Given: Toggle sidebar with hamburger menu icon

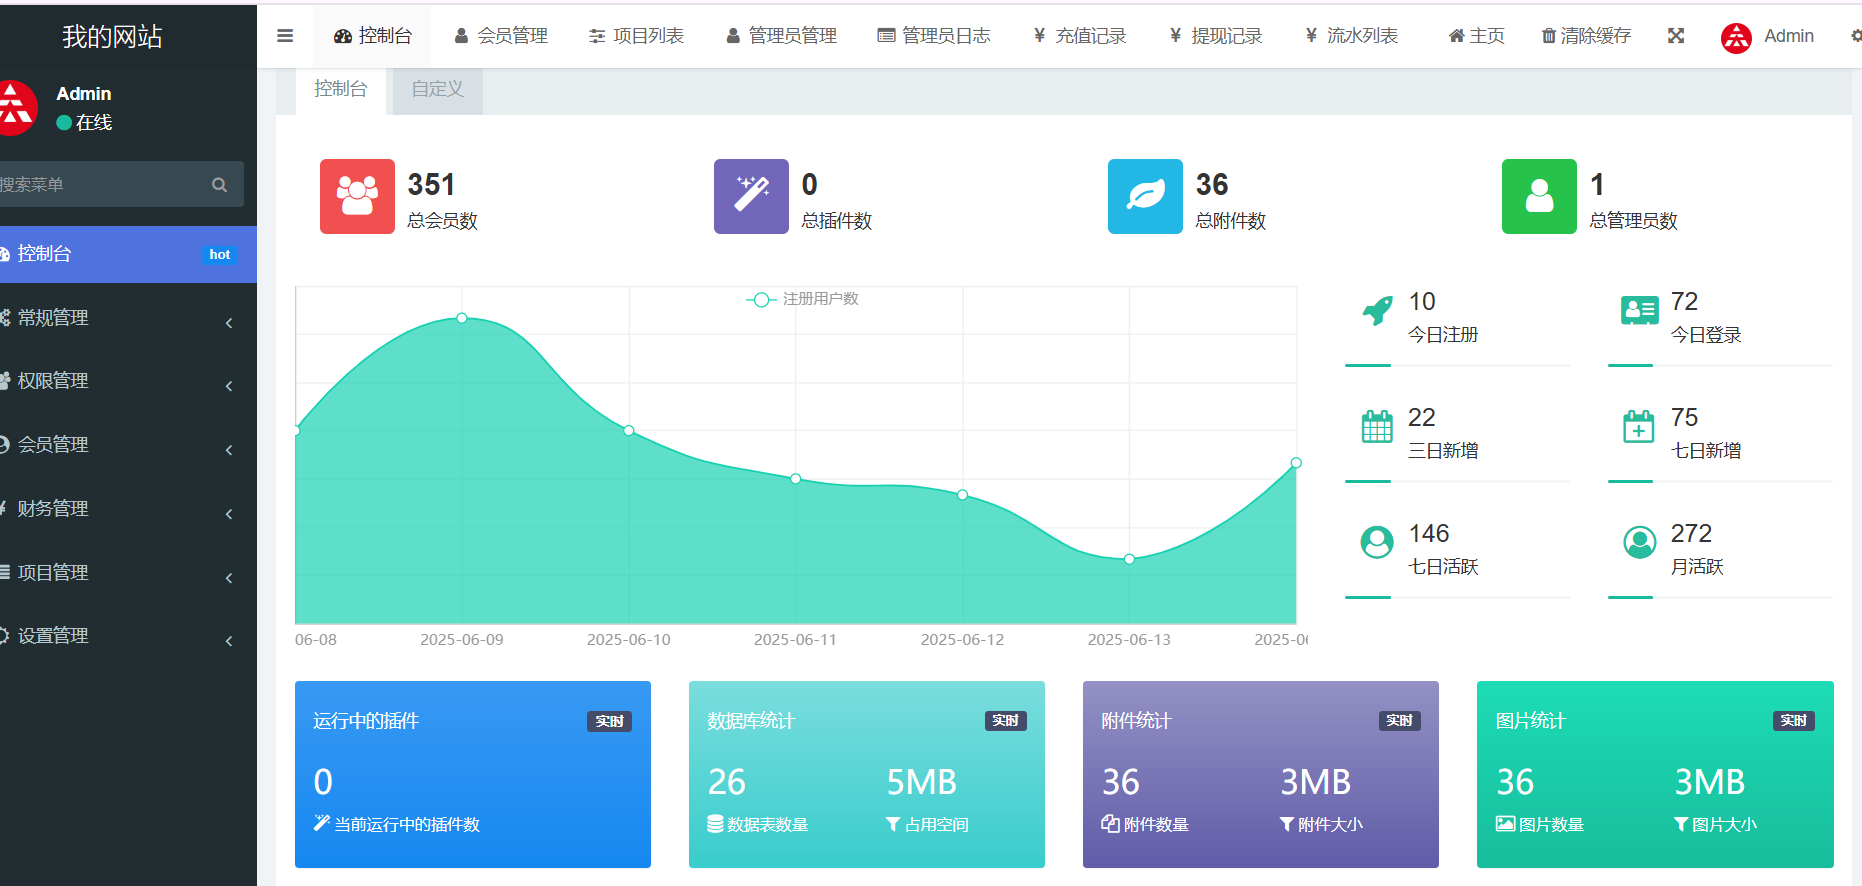Looking at the screenshot, I should pos(285,36).
